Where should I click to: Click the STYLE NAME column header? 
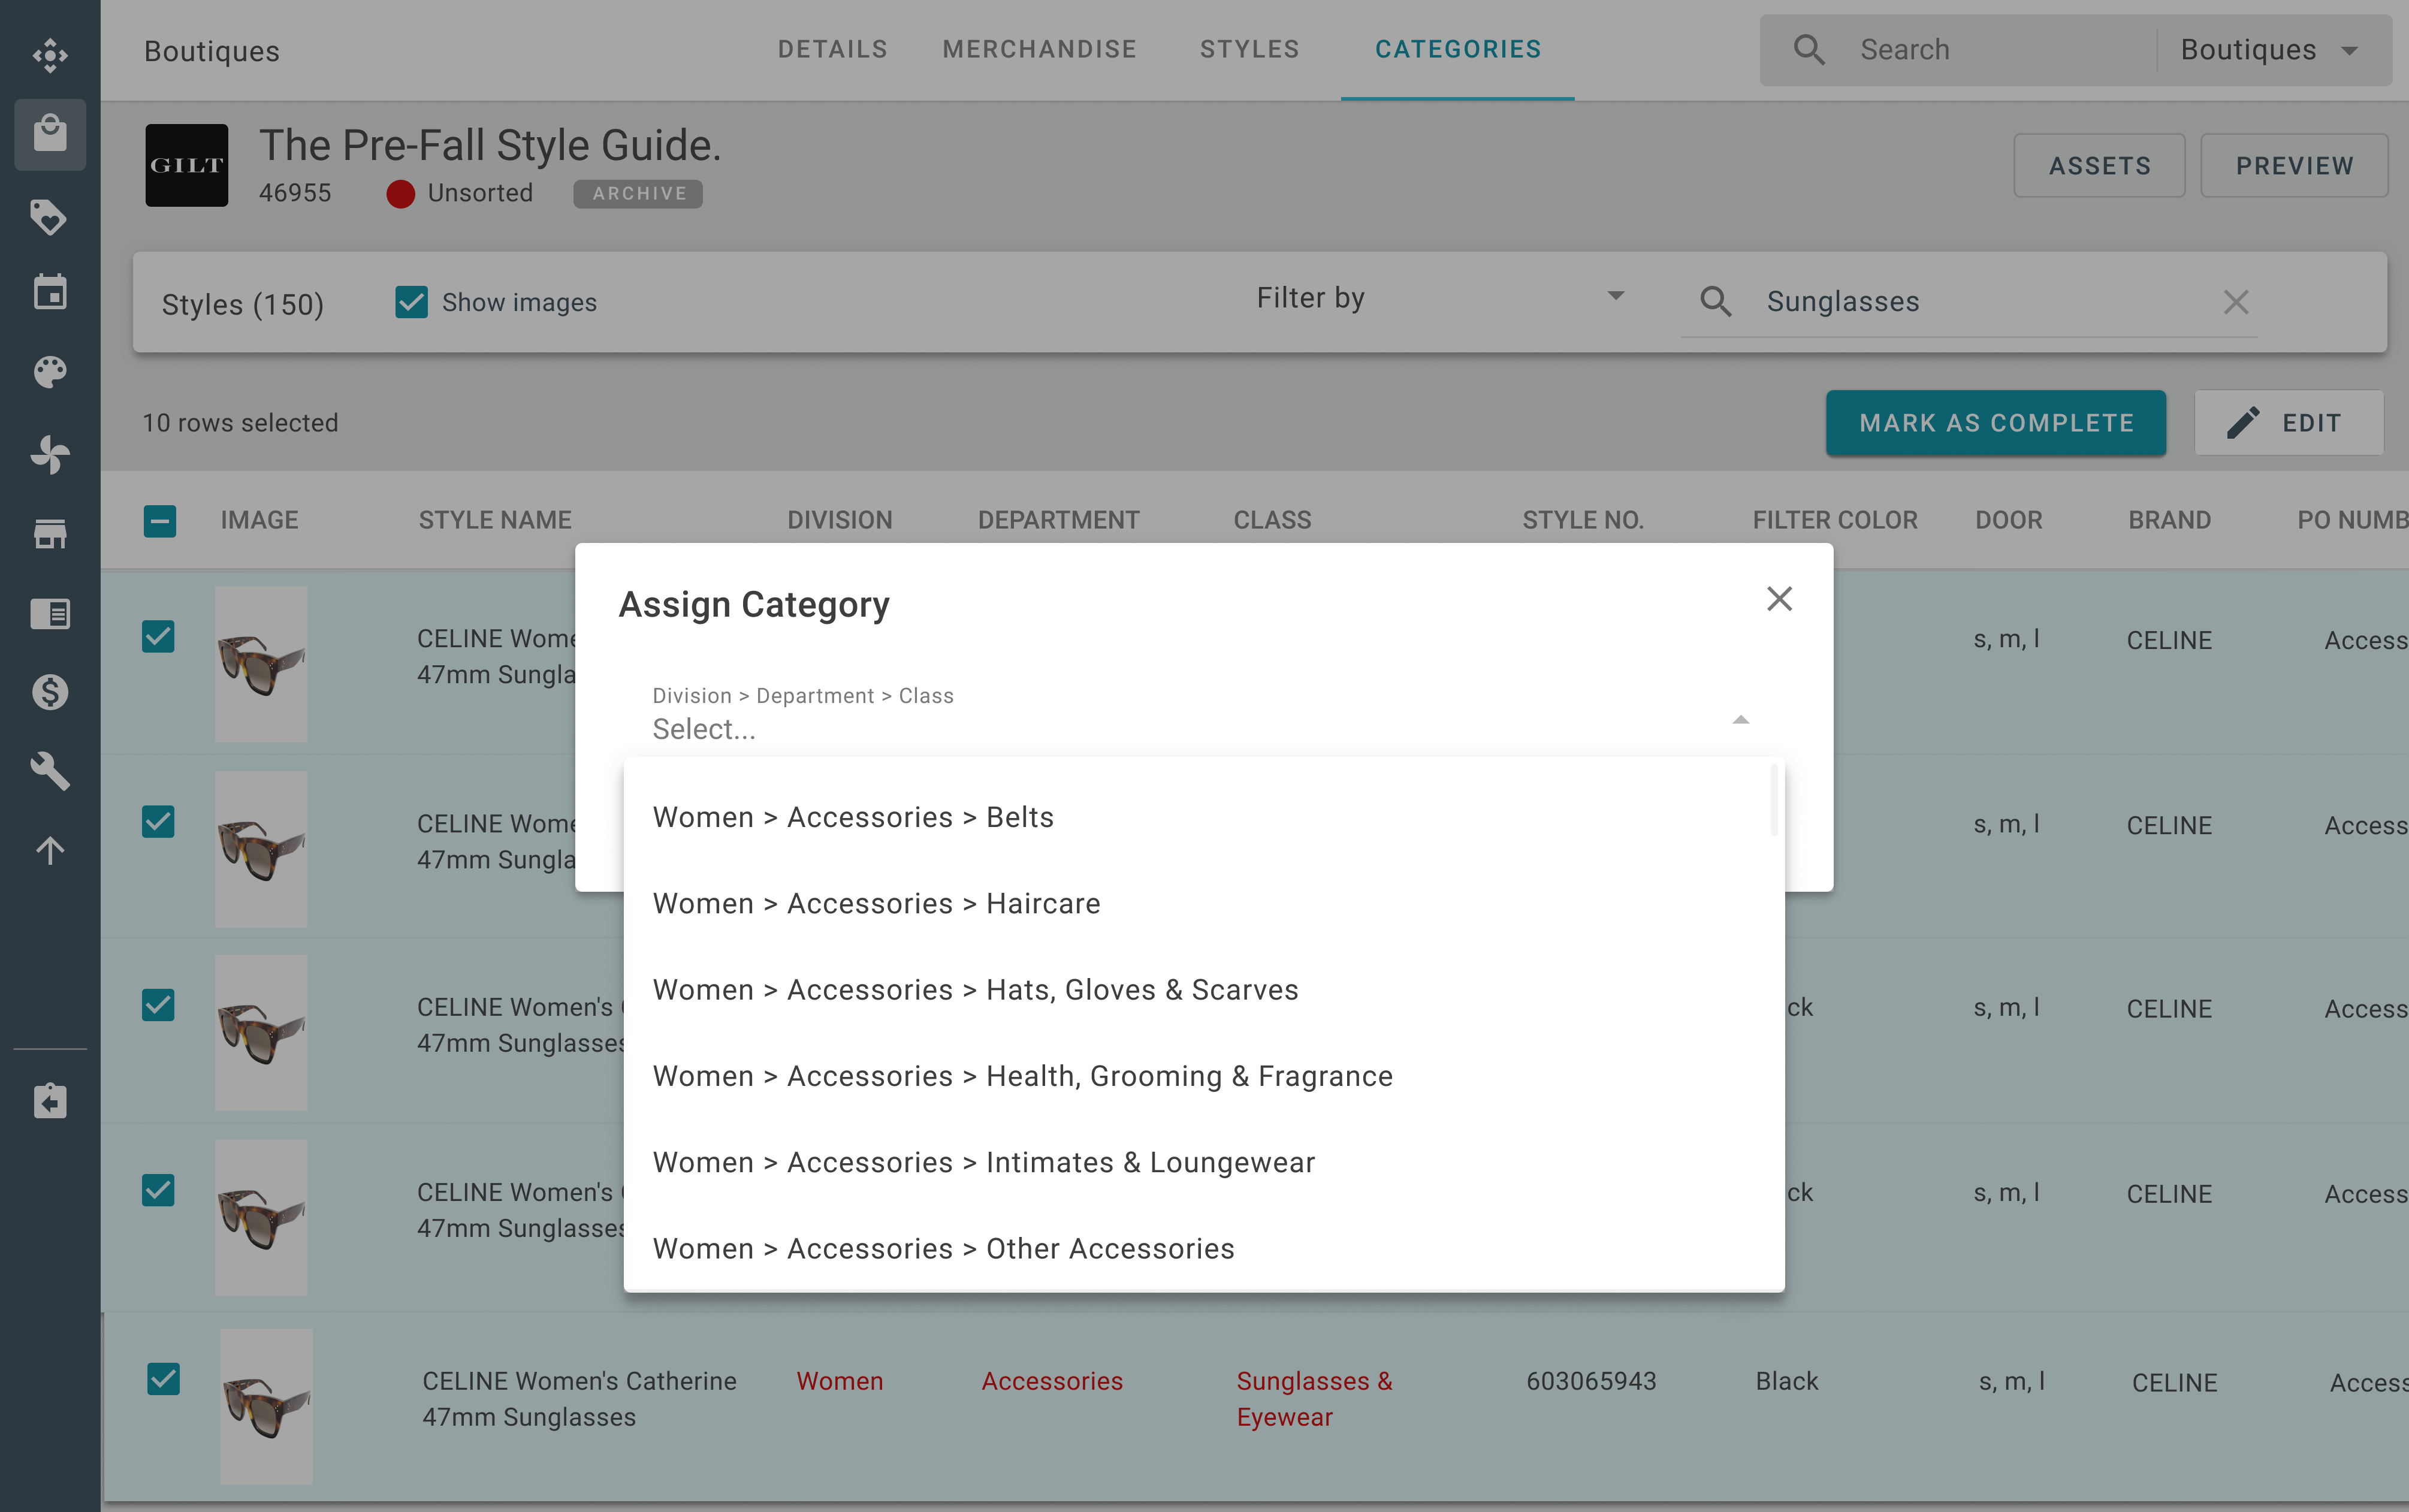[495, 520]
